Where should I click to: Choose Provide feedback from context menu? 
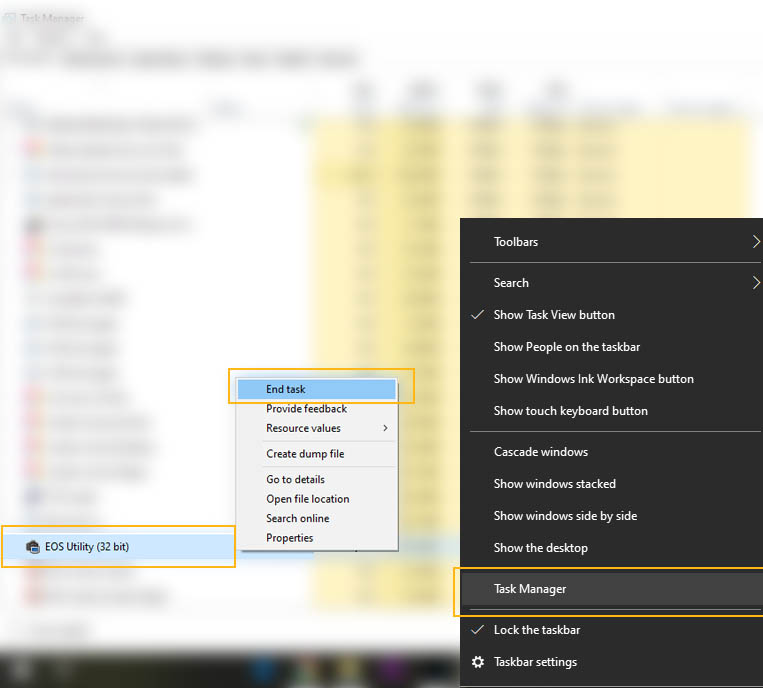[317, 409]
